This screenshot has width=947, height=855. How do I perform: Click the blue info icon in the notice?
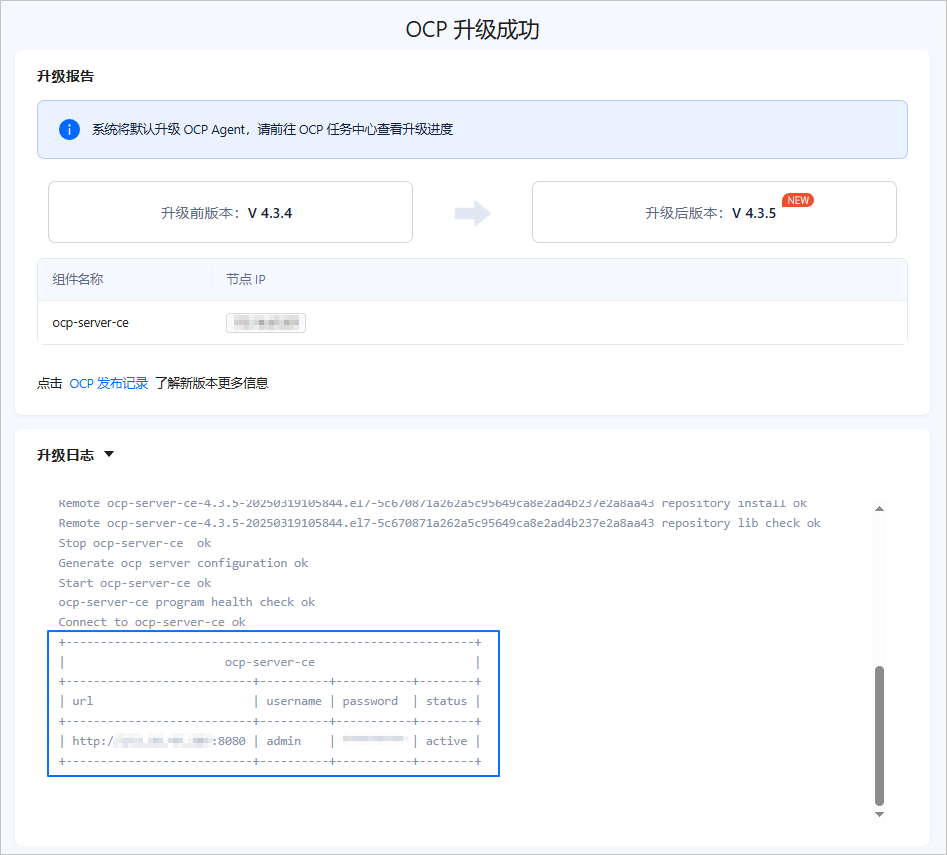click(x=69, y=129)
